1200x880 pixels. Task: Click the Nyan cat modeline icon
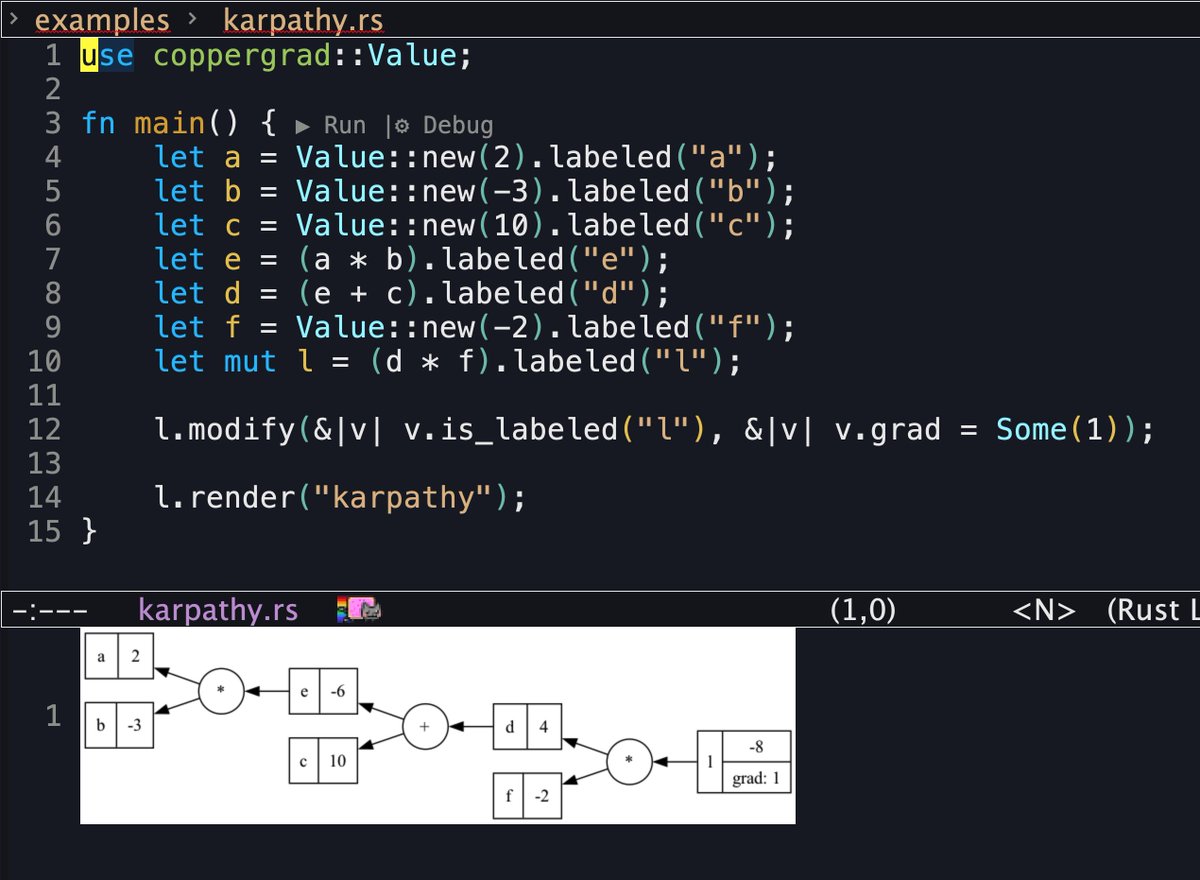pyautogui.click(x=360, y=609)
